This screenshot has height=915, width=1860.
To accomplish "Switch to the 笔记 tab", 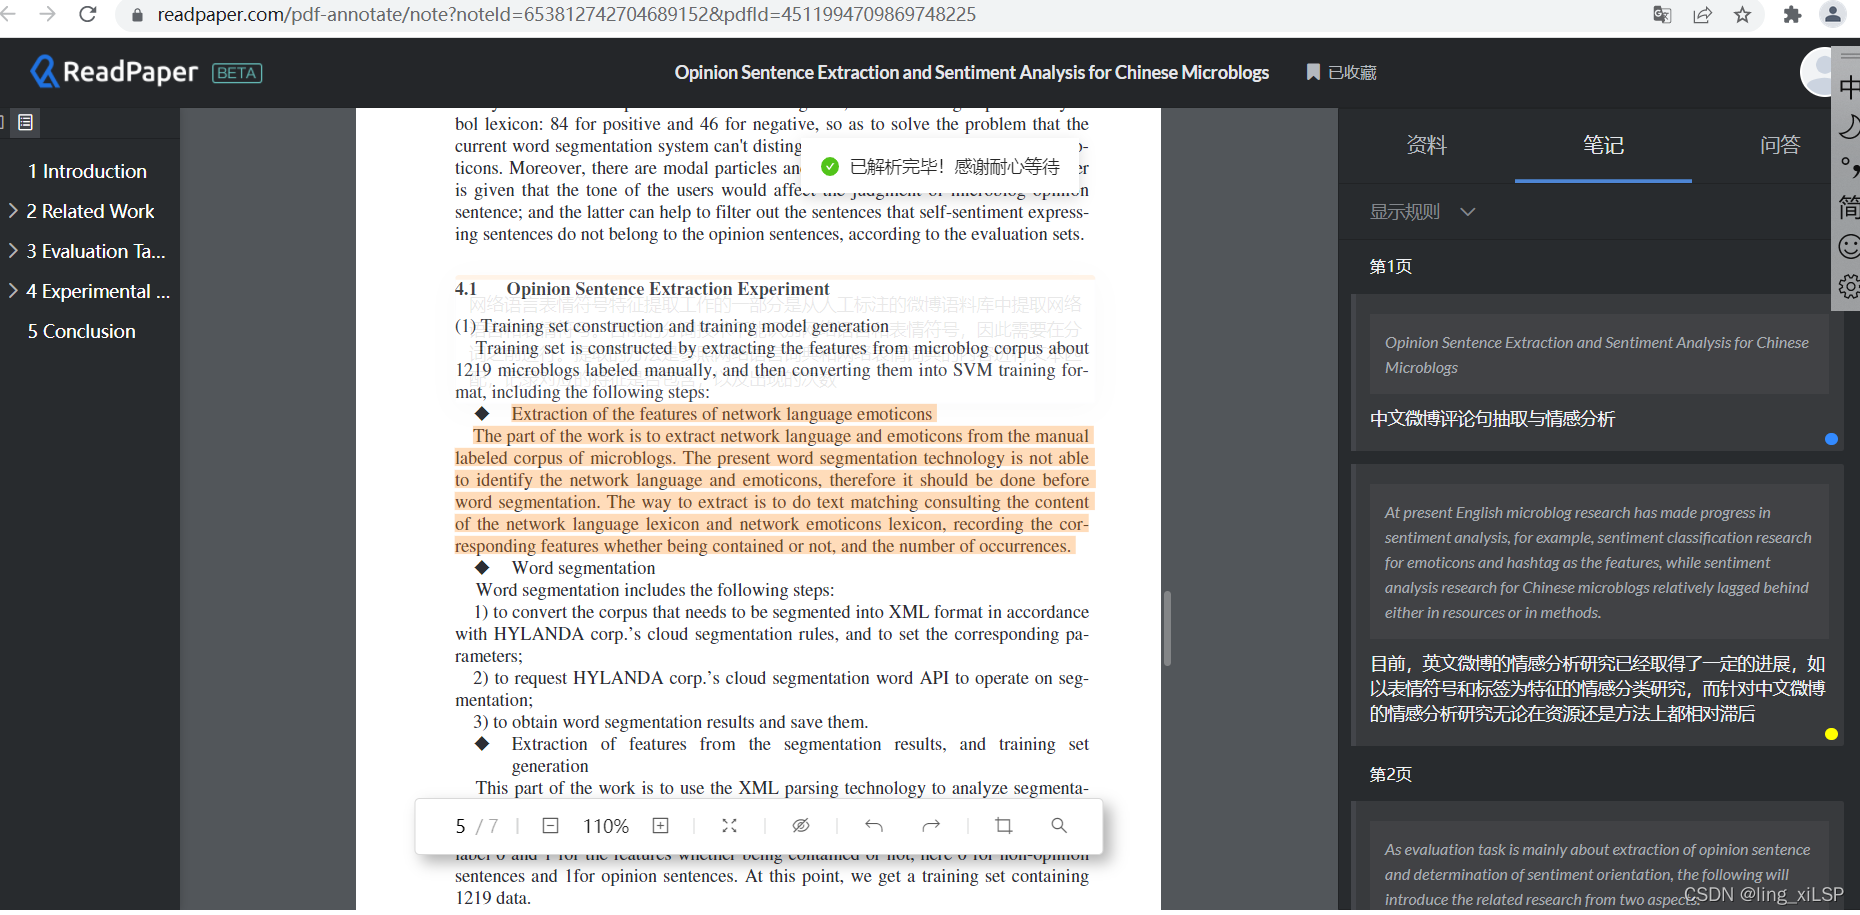I will pos(1603,145).
